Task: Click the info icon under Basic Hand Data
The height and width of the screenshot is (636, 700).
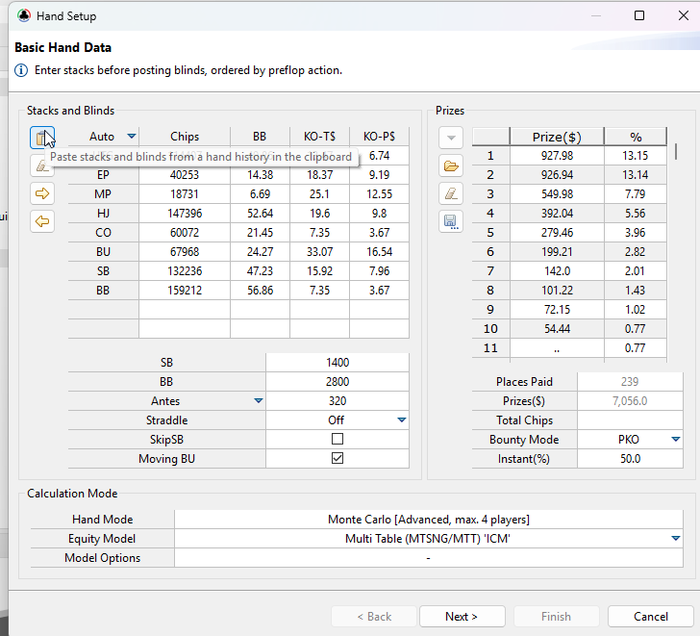Action: coord(21,71)
